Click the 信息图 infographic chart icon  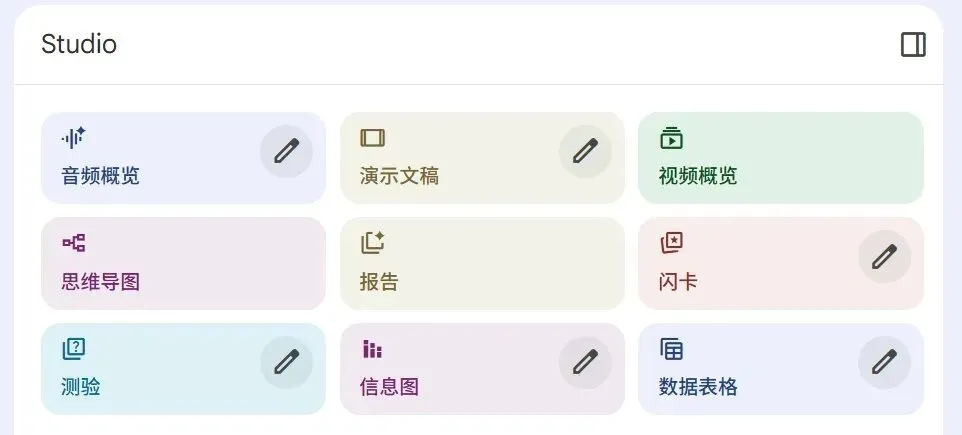click(x=372, y=349)
